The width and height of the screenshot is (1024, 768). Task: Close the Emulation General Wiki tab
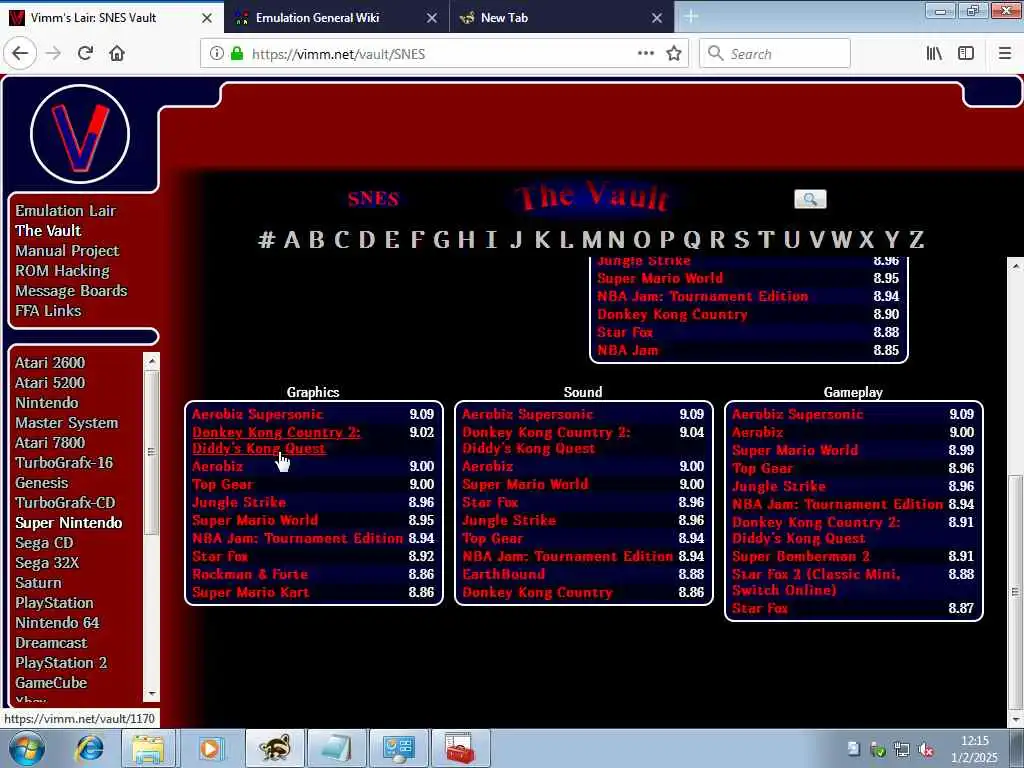(432, 18)
